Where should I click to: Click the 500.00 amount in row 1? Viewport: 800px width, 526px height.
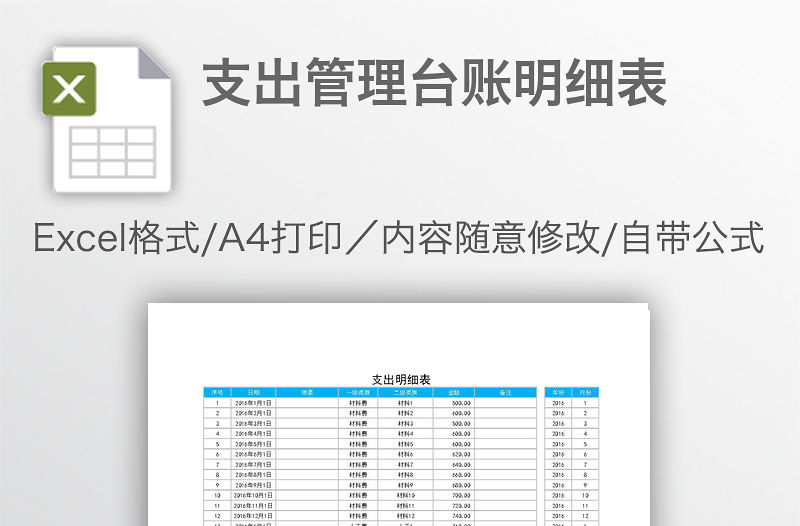(x=454, y=403)
